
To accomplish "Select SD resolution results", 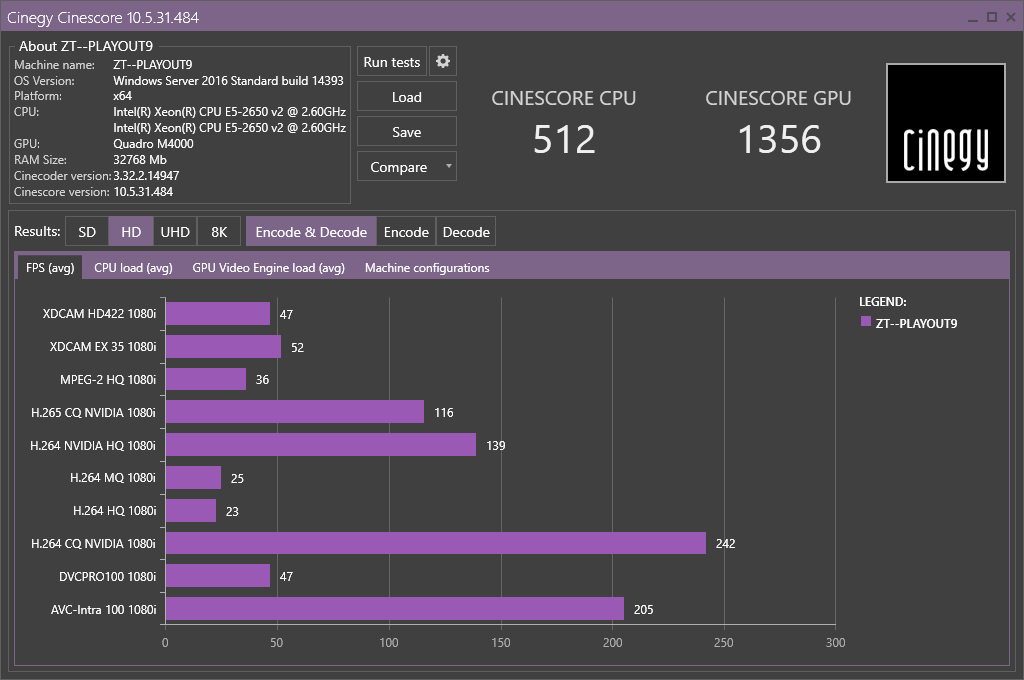I will point(87,232).
